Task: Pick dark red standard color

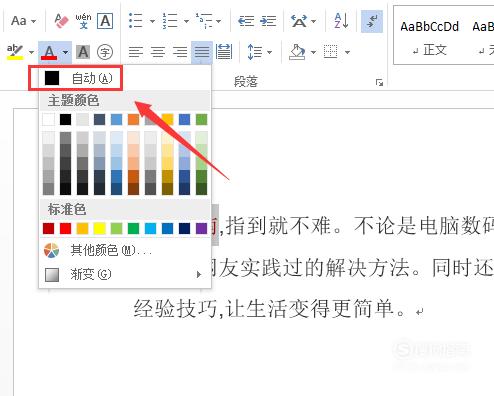Action: [49, 229]
